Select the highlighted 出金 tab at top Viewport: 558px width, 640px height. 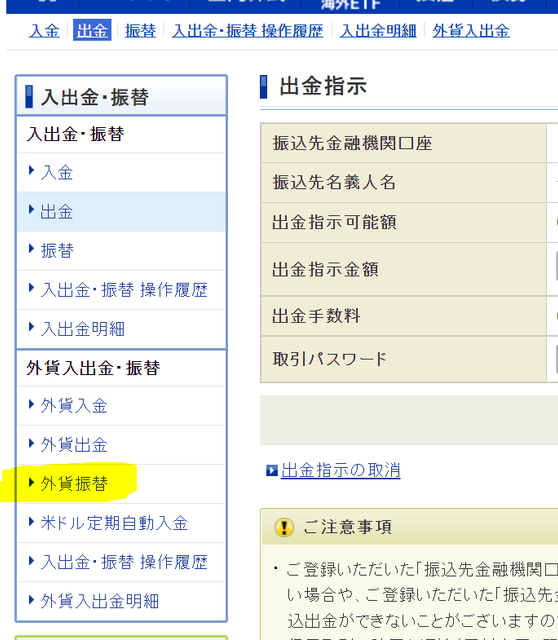92,30
